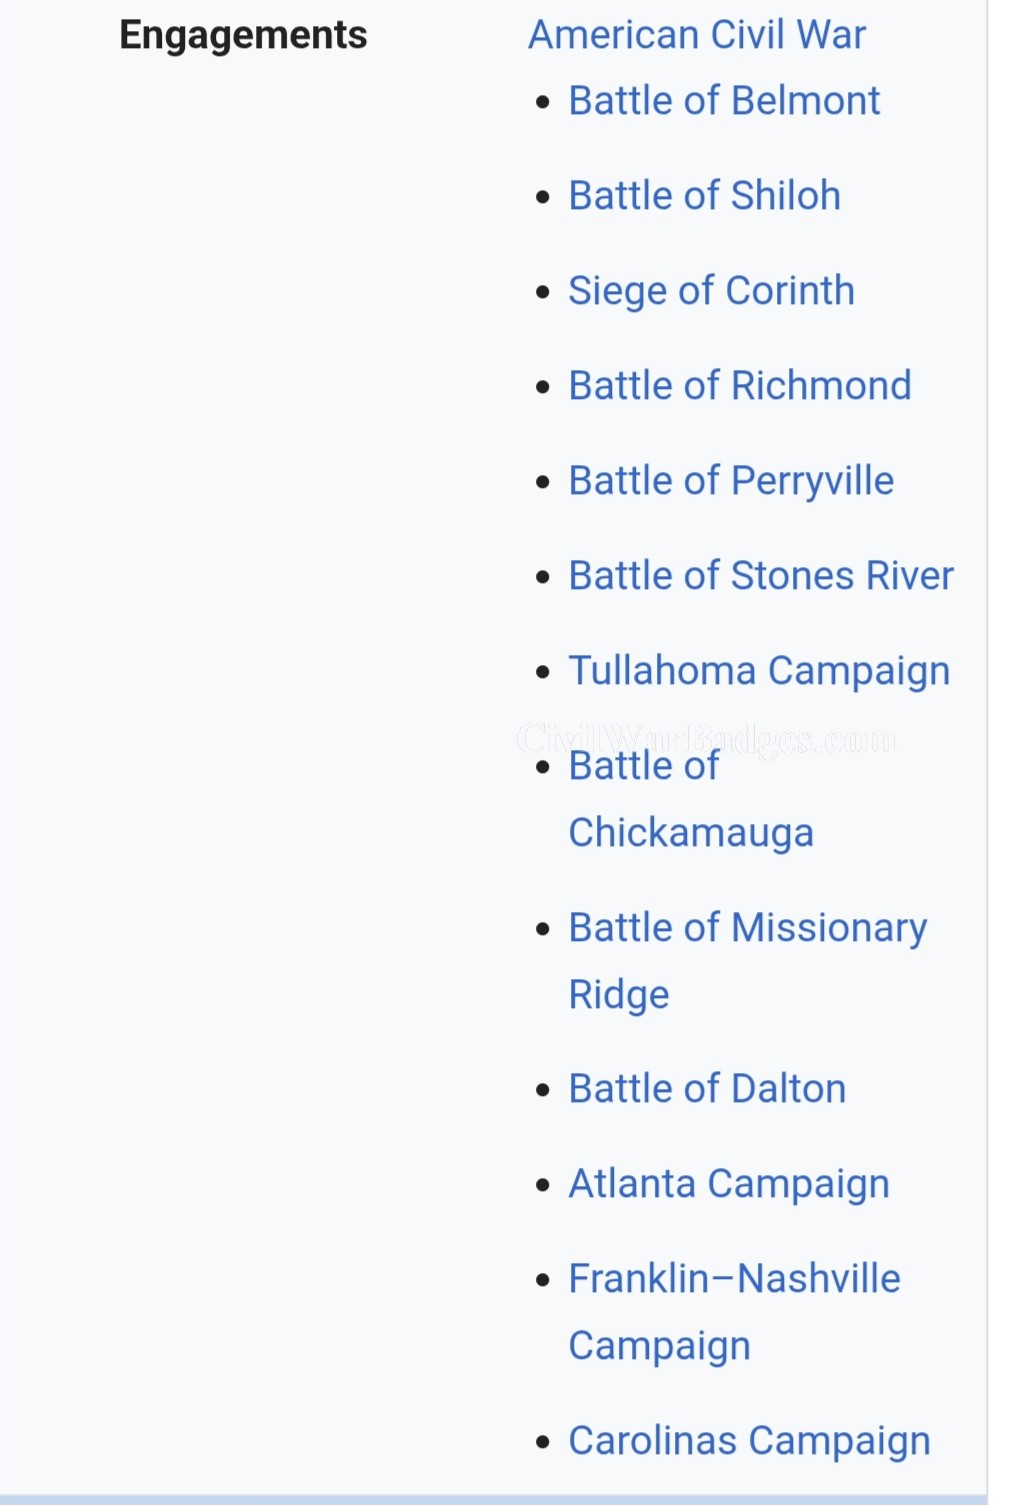Click the Siege of Corinth link
1032x1505 pixels.
[711, 291]
